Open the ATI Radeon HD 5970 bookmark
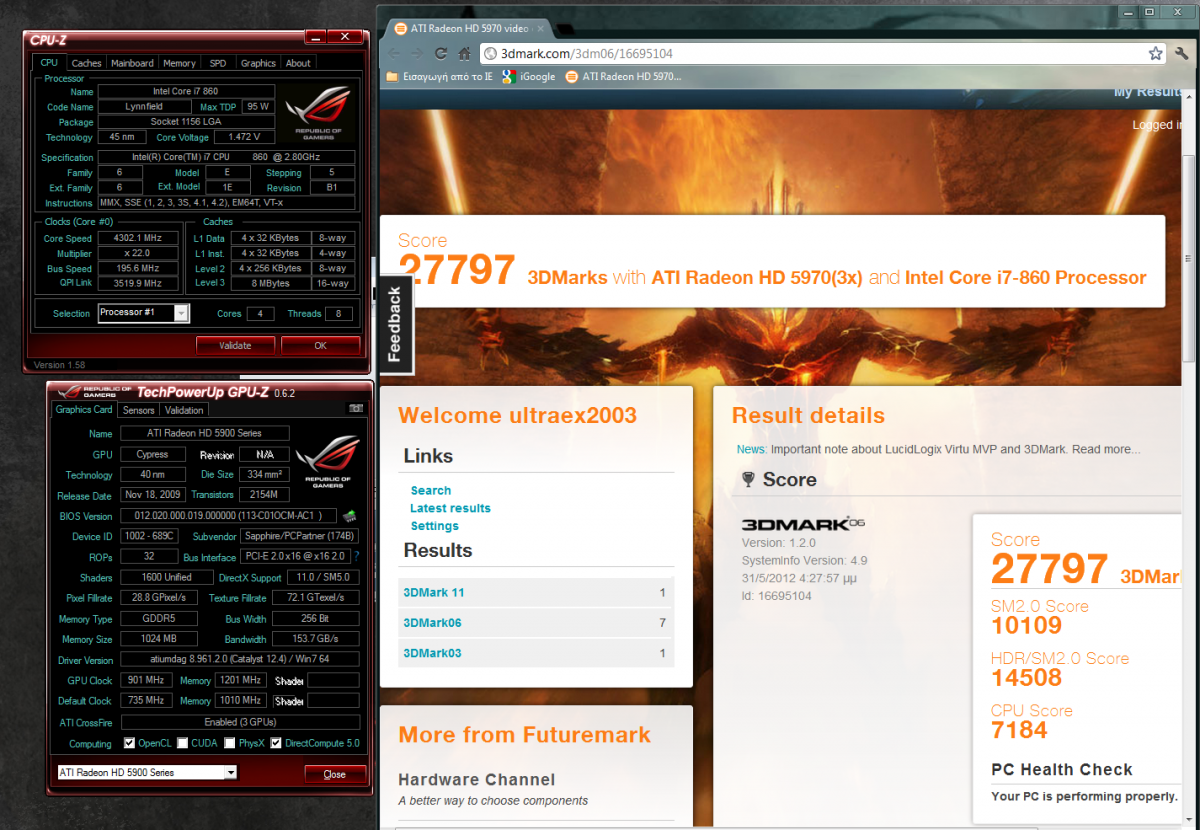The image size is (1200, 830). click(x=623, y=76)
